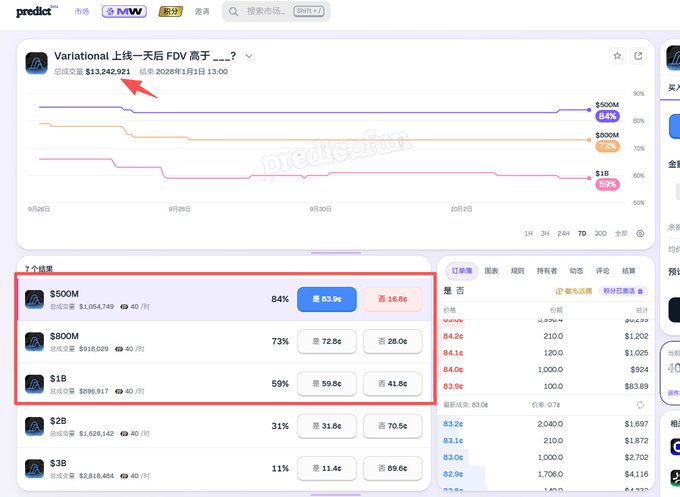Screen dimensions: 680x497
Task: Buy 否 16.8¢ for $500M
Action: (x=392, y=299)
